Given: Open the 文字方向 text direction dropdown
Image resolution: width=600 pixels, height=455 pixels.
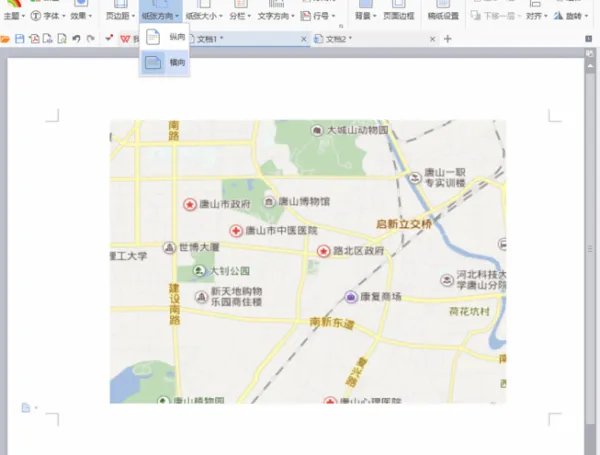Looking at the screenshot, I should click(x=276, y=16).
